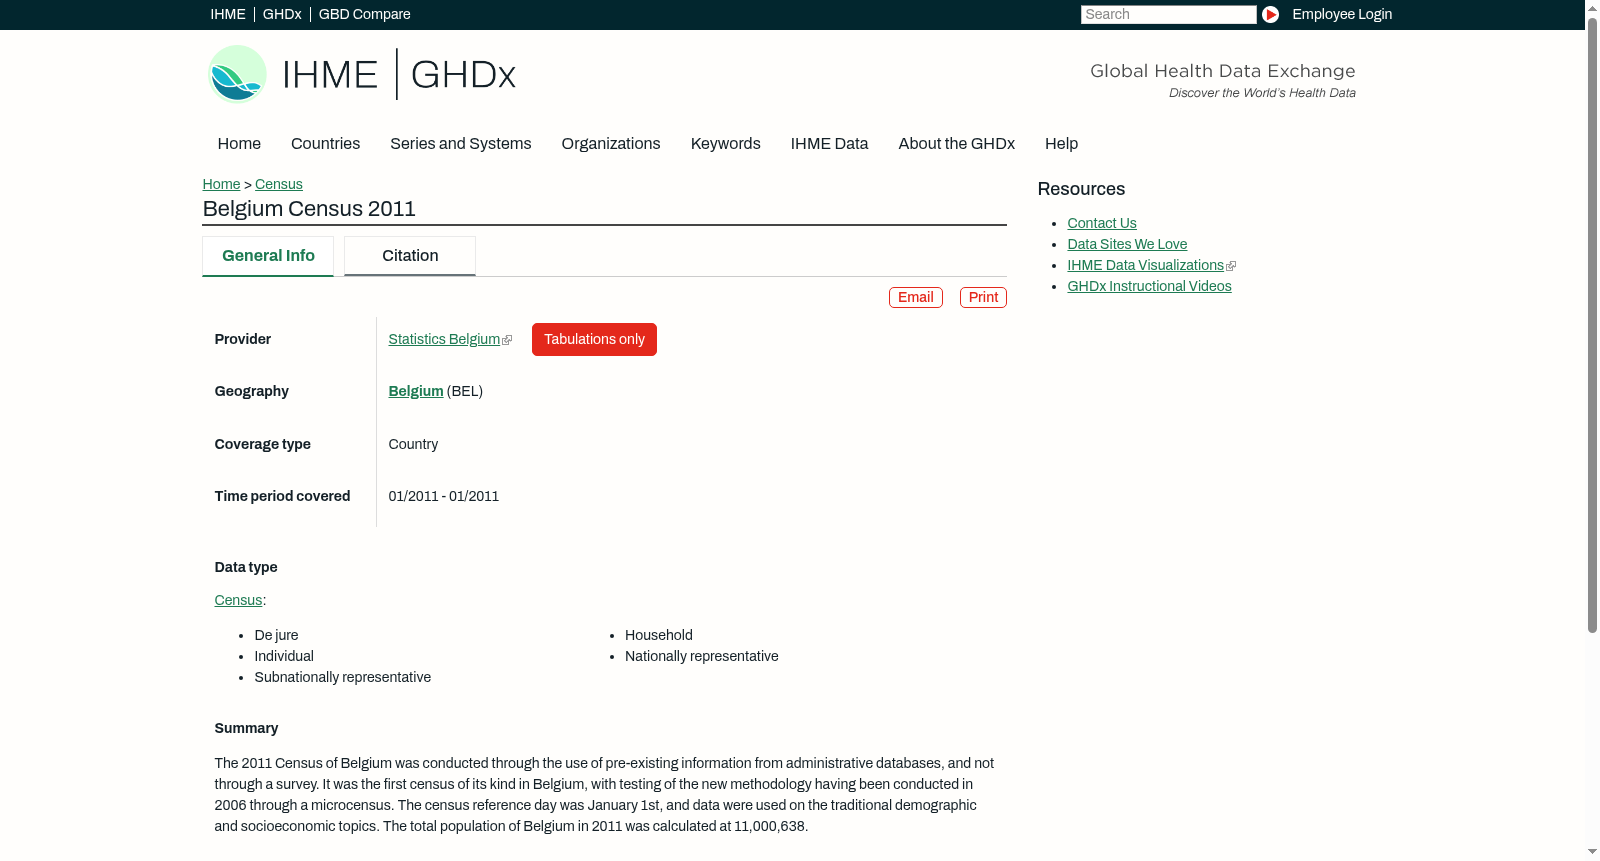The height and width of the screenshot is (861, 1600).
Task: Click the 'Belgium Census 2011' page title
Action: point(309,209)
